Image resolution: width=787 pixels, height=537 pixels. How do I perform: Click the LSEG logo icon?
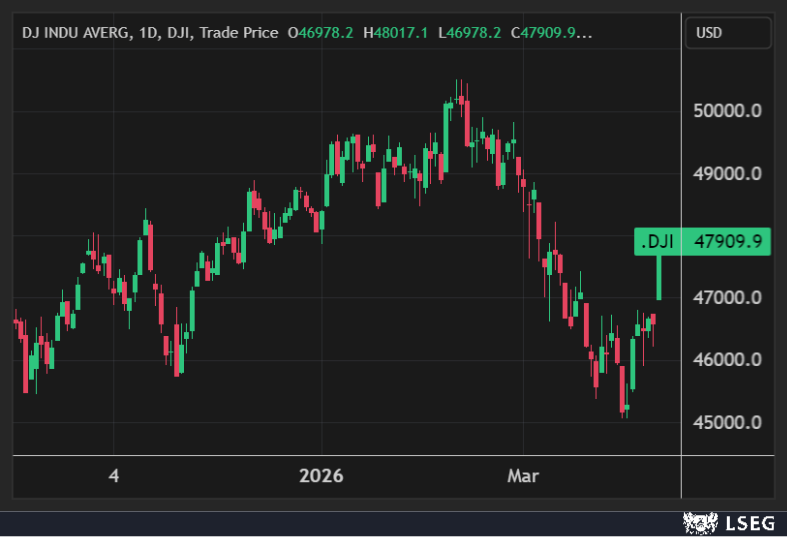pos(700,522)
